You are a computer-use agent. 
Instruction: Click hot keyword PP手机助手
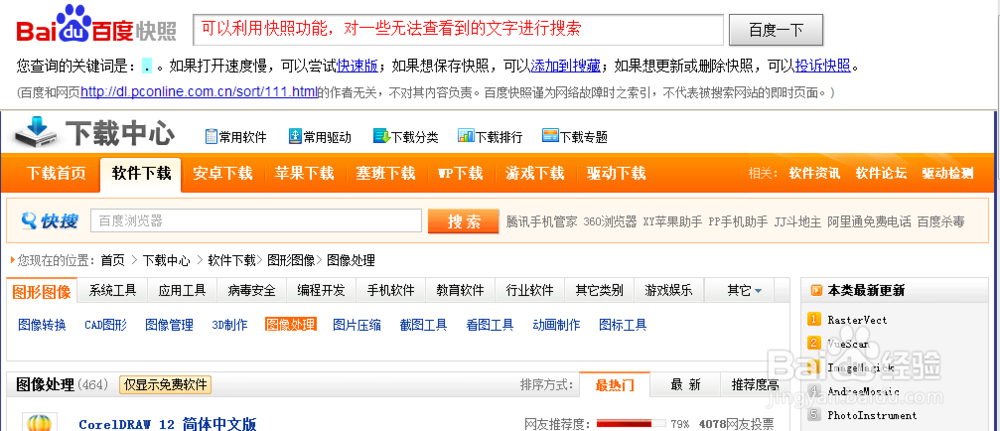tap(738, 222)
